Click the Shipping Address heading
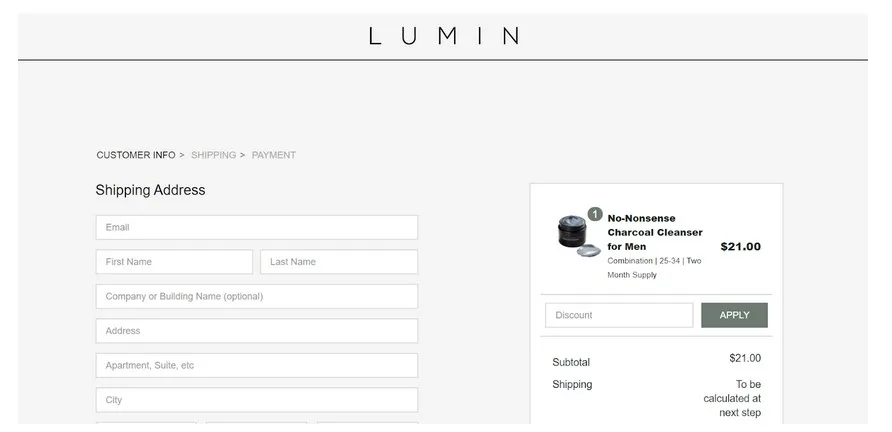The height and width of the screenshot is (432, 892). [150, 190]
